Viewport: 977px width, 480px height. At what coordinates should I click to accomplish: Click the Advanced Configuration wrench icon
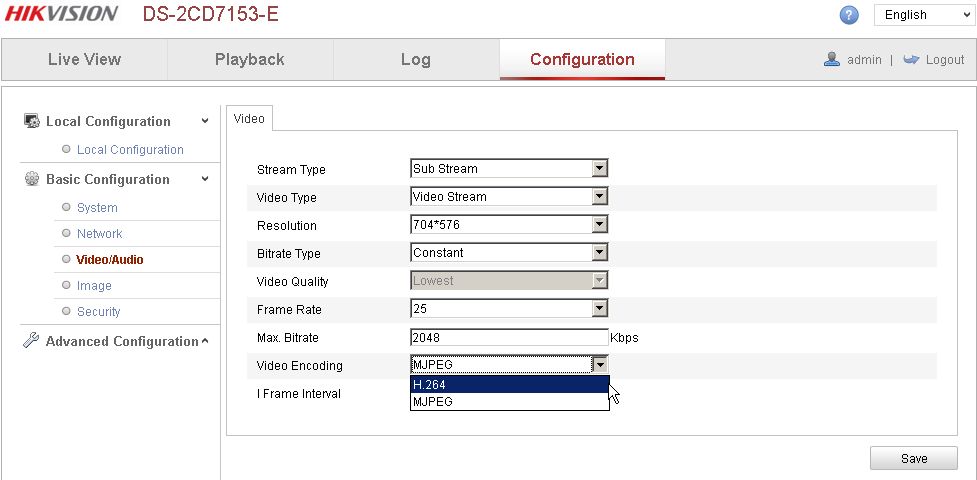(x=31, y=340)
